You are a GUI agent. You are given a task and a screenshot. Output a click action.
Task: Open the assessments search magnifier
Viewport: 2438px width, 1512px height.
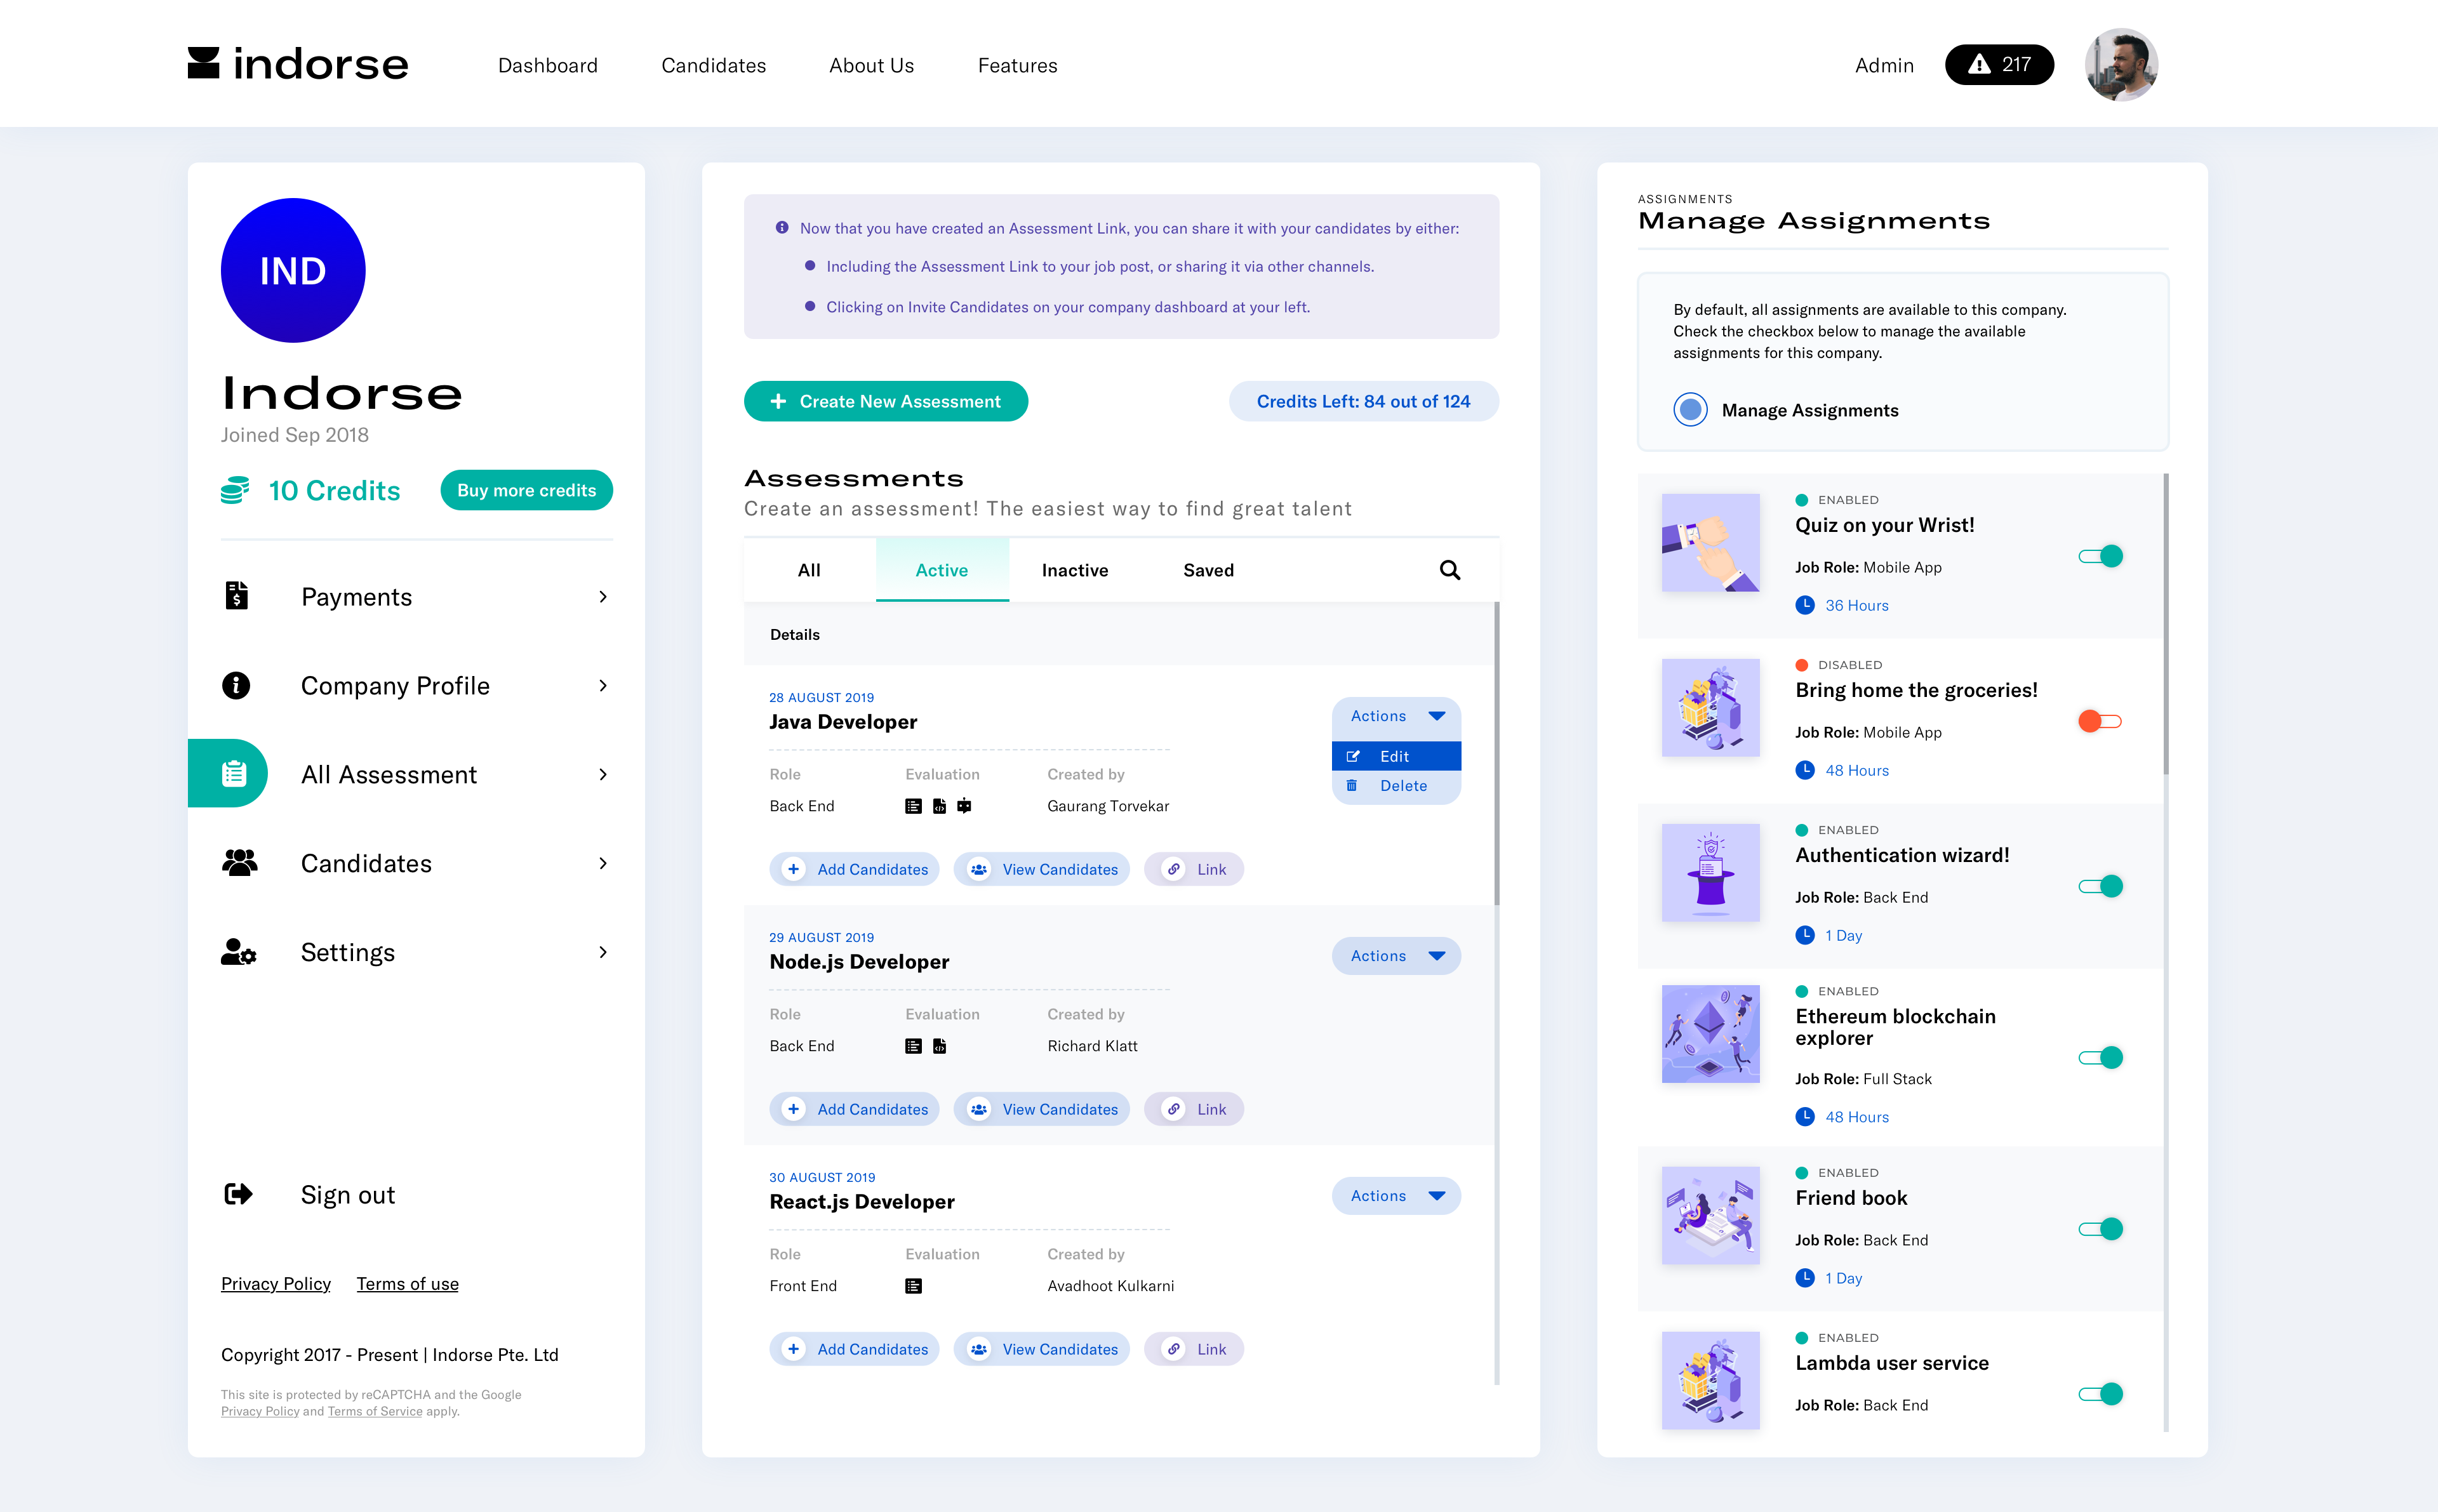[1449, 570]
